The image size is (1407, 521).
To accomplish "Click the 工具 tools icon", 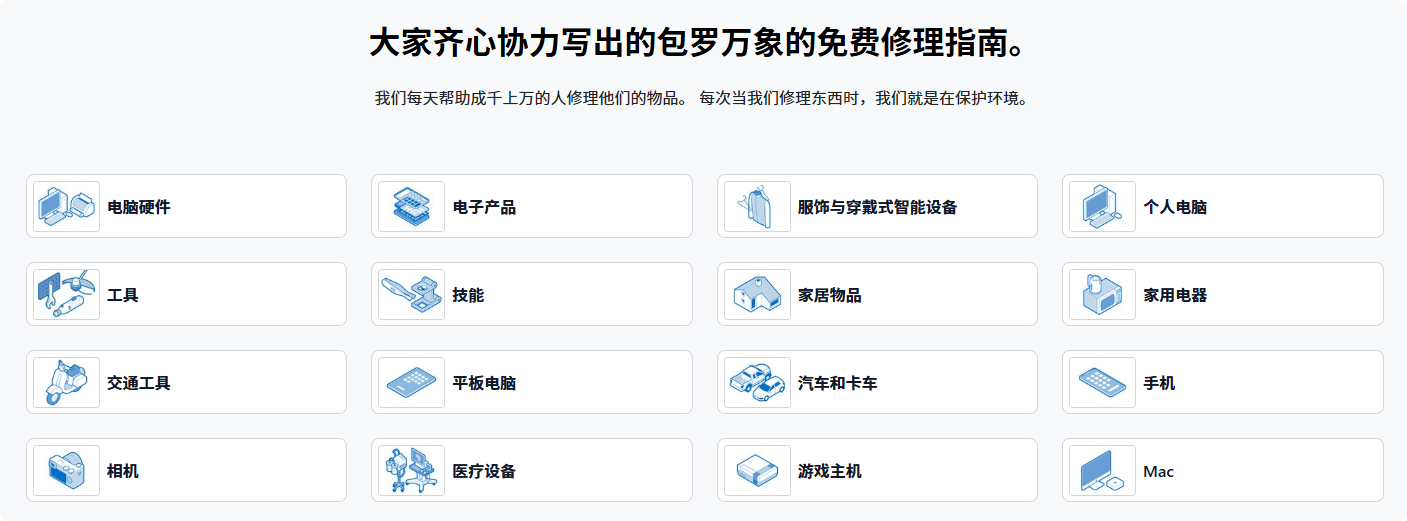I will pos(66,295).
